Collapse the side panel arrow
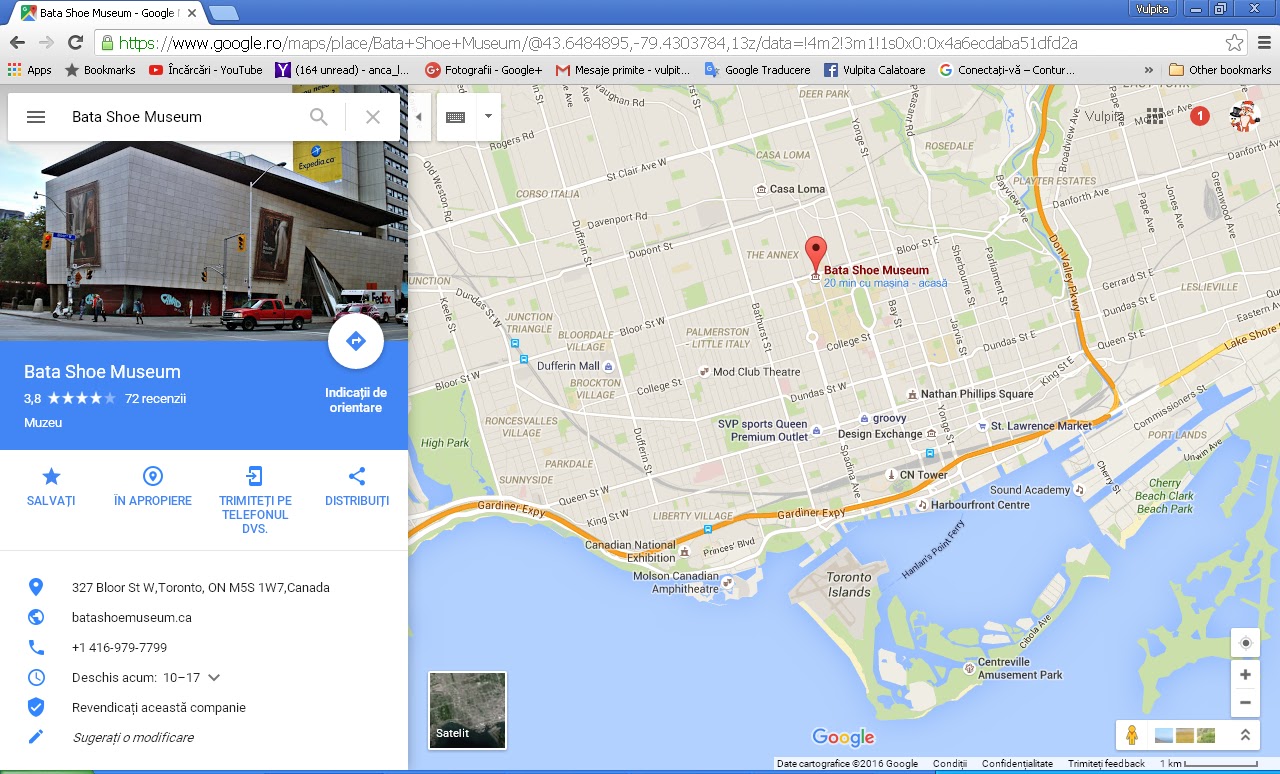Viewport: 1280px width, 774px height. 418,117
